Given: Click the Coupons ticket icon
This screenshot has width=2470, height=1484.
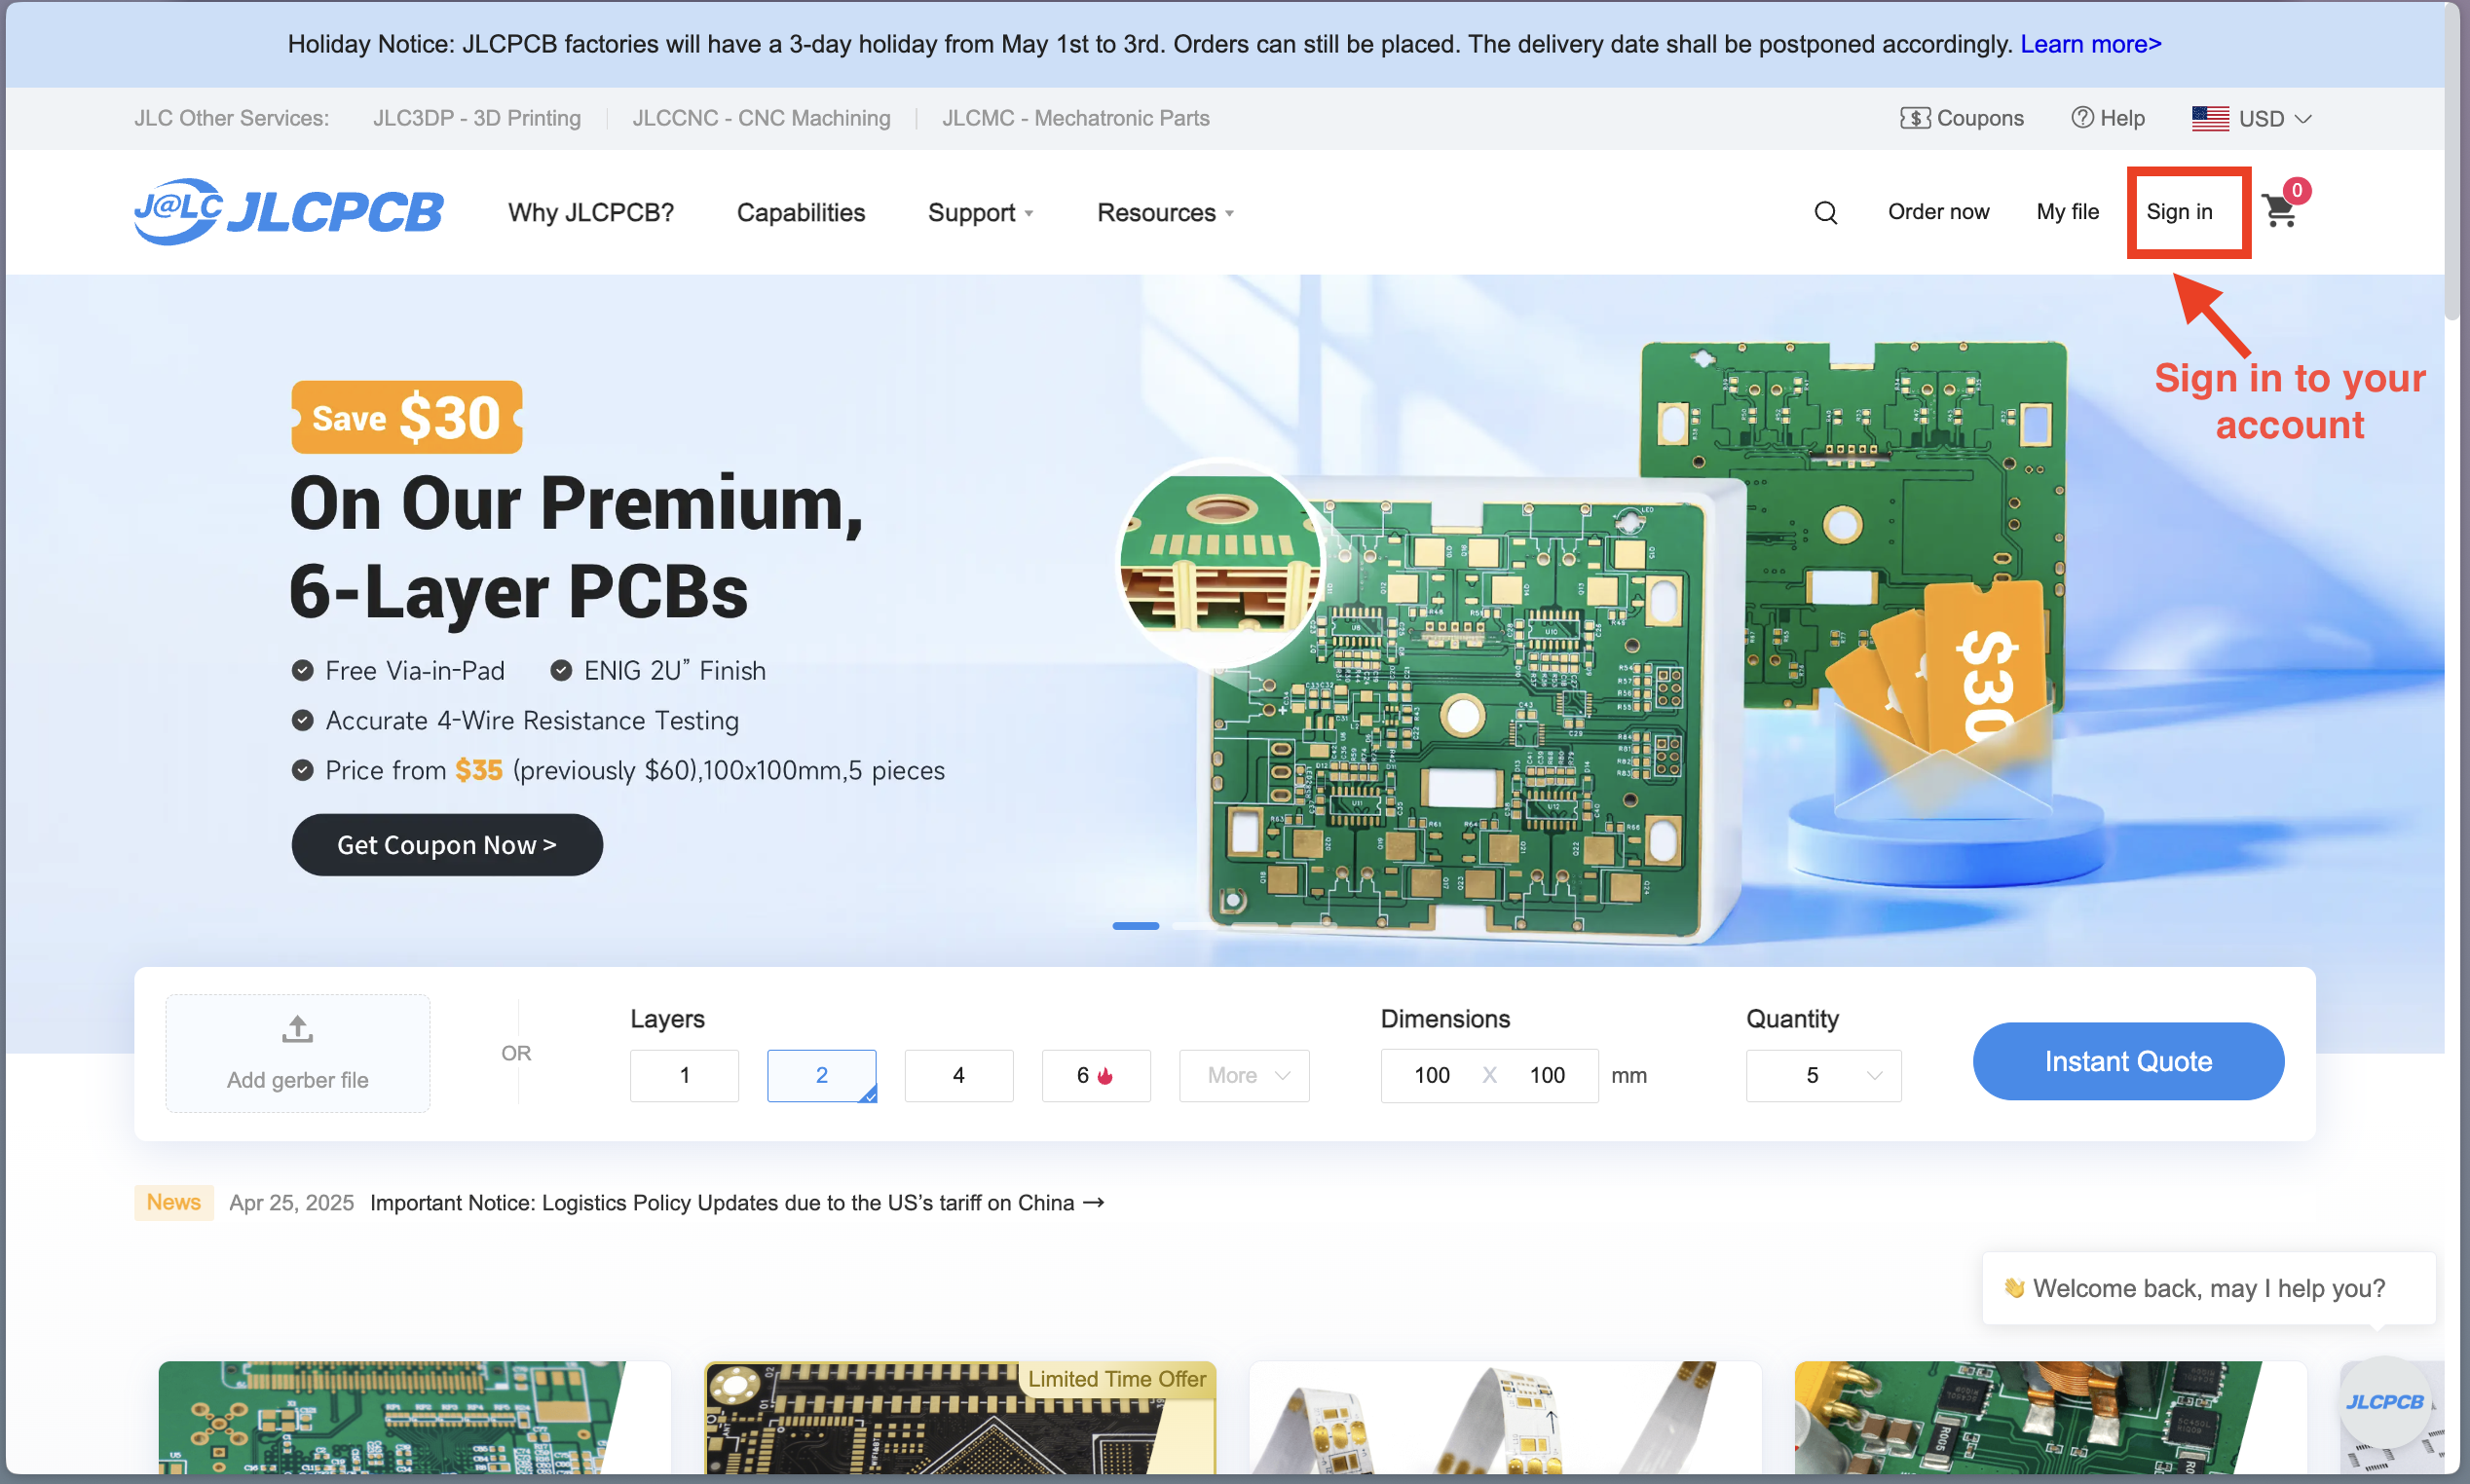Looking at the screenshot, I should pos(1915,118).
